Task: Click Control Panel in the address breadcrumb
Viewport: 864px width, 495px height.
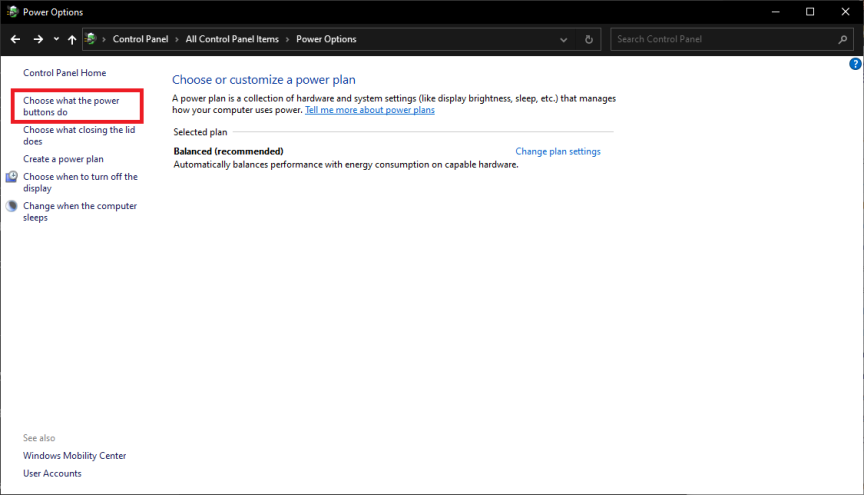Action: [141, 39]
